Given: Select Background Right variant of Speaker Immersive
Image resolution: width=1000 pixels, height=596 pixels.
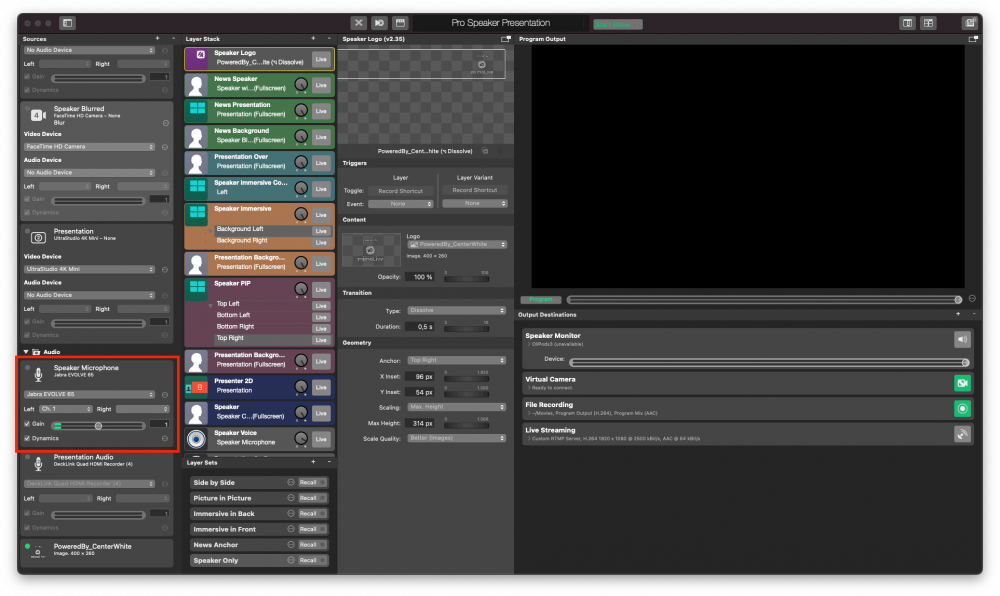Looking at the screenshot, I should [242, 241].
